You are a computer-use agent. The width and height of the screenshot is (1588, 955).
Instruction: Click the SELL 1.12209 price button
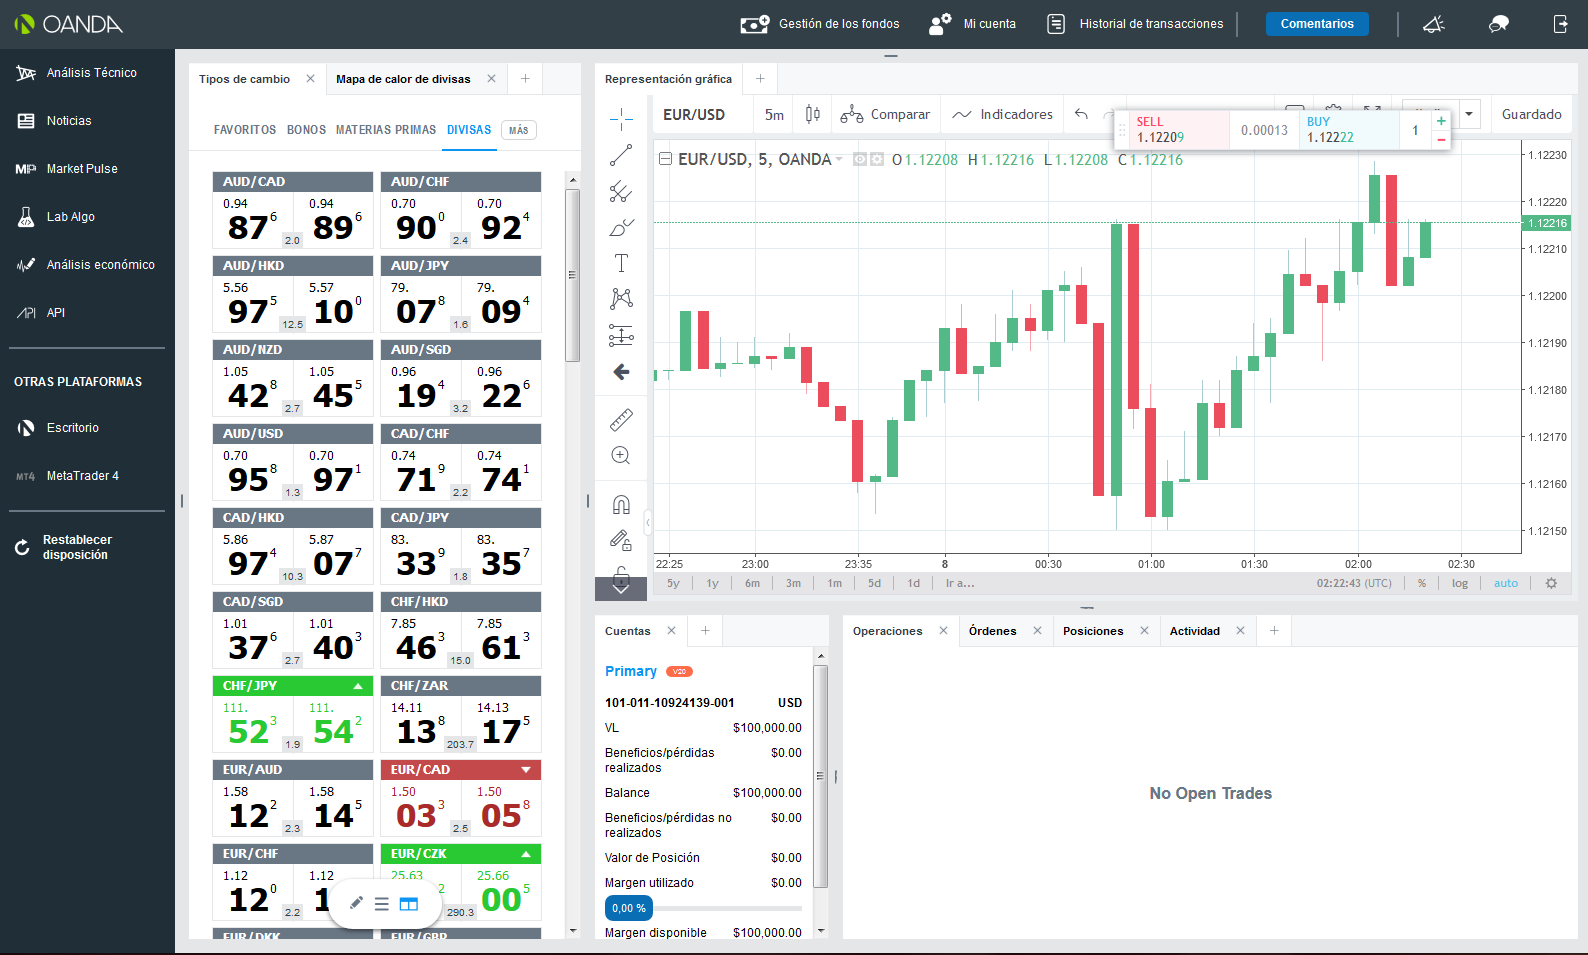point(1180,130)
